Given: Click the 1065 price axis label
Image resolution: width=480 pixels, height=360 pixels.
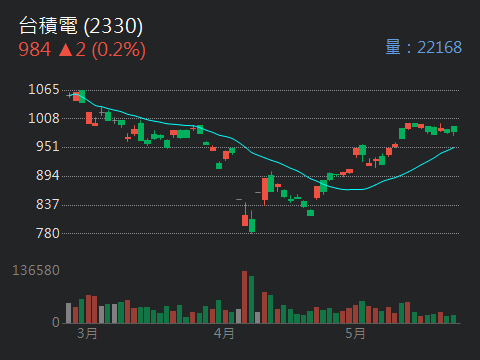Looking at the screenshot, I should pos(44,89).
